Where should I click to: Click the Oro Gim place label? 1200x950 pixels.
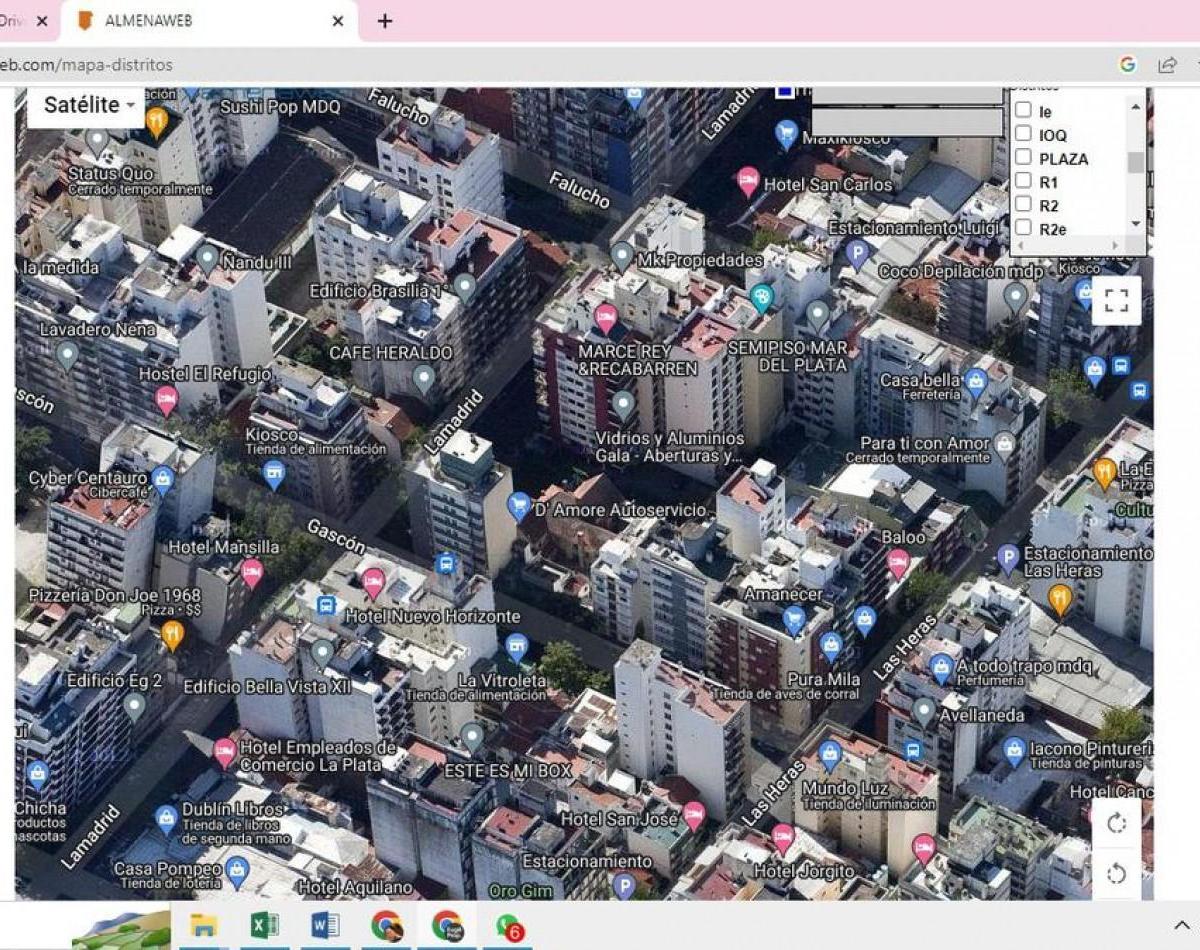(521, 891)
